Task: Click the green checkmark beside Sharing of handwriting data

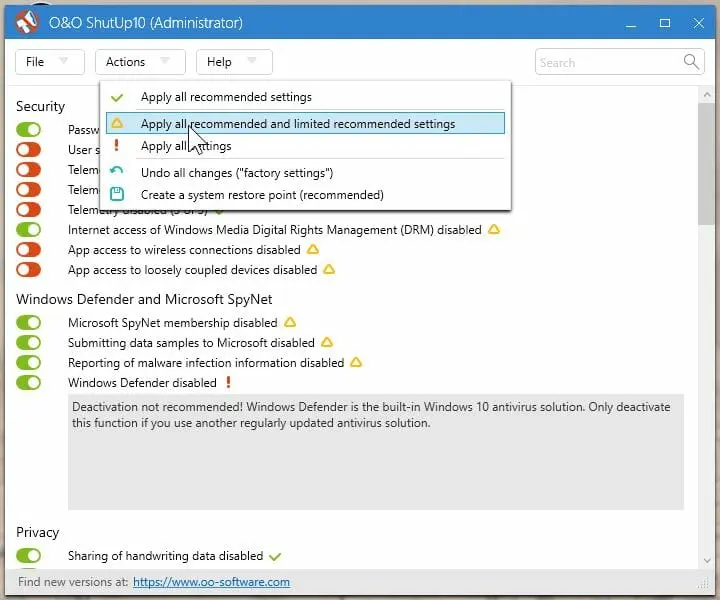Action: 276,556
